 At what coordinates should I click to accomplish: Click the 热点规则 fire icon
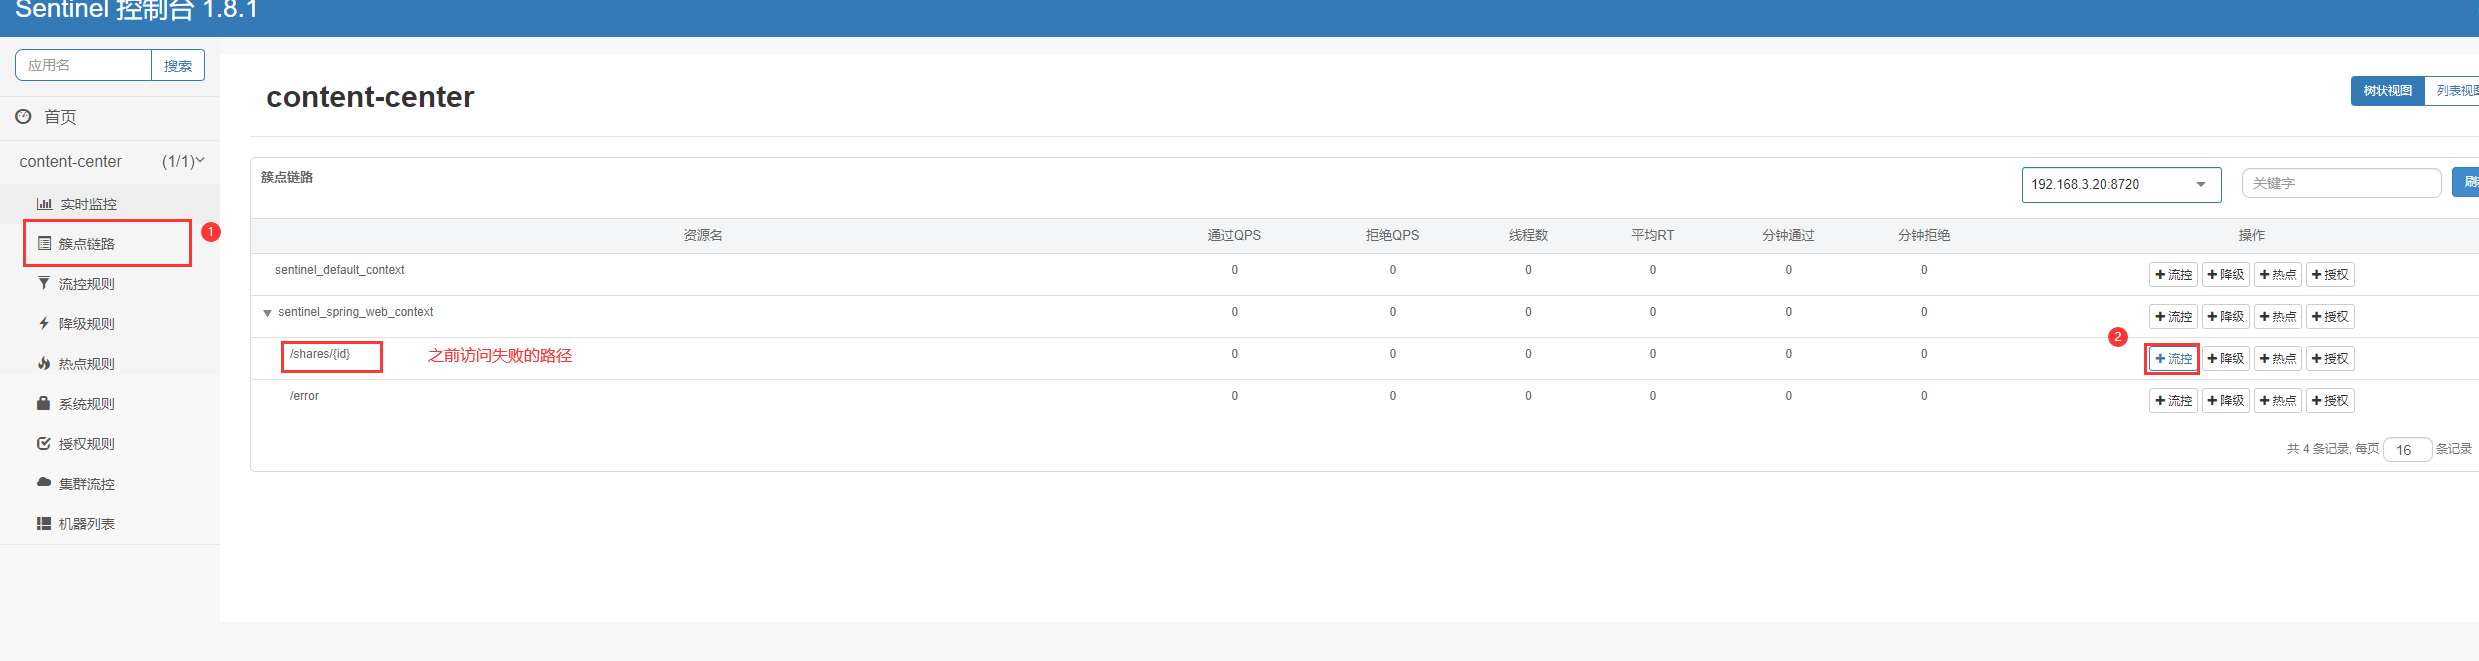(x=44, y=363)
